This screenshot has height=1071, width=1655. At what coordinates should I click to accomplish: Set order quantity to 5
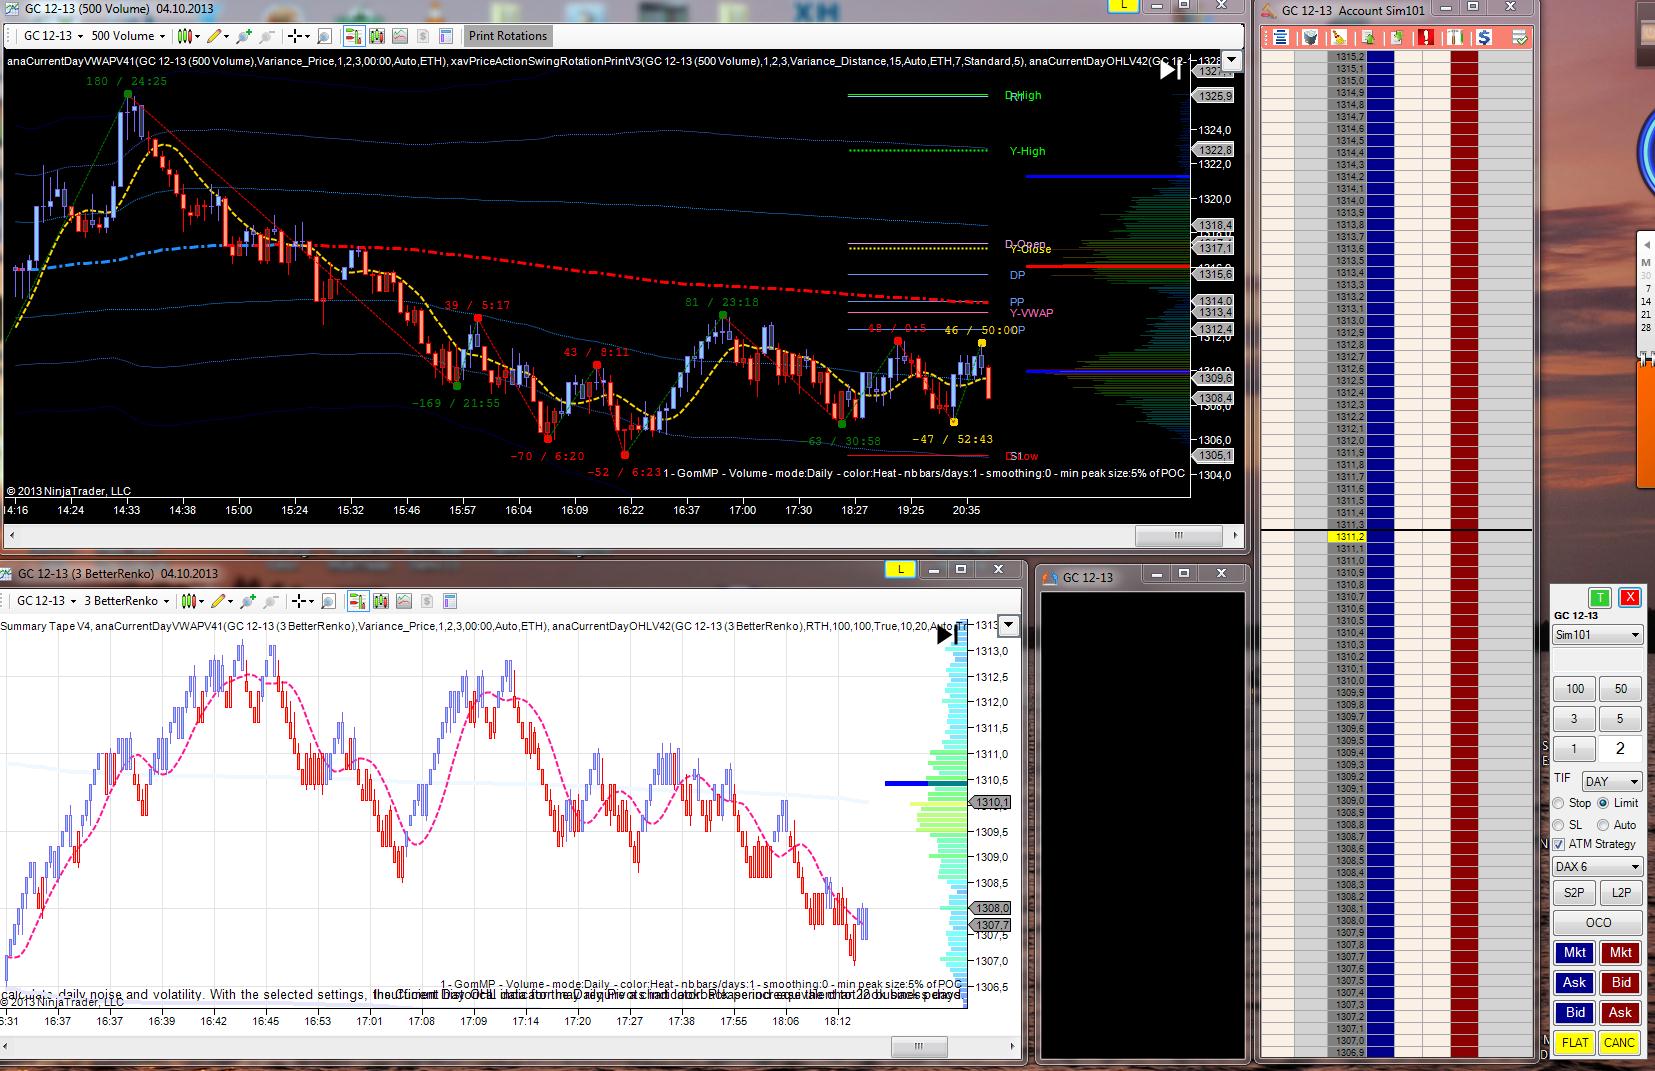(x=1620, y=719)
